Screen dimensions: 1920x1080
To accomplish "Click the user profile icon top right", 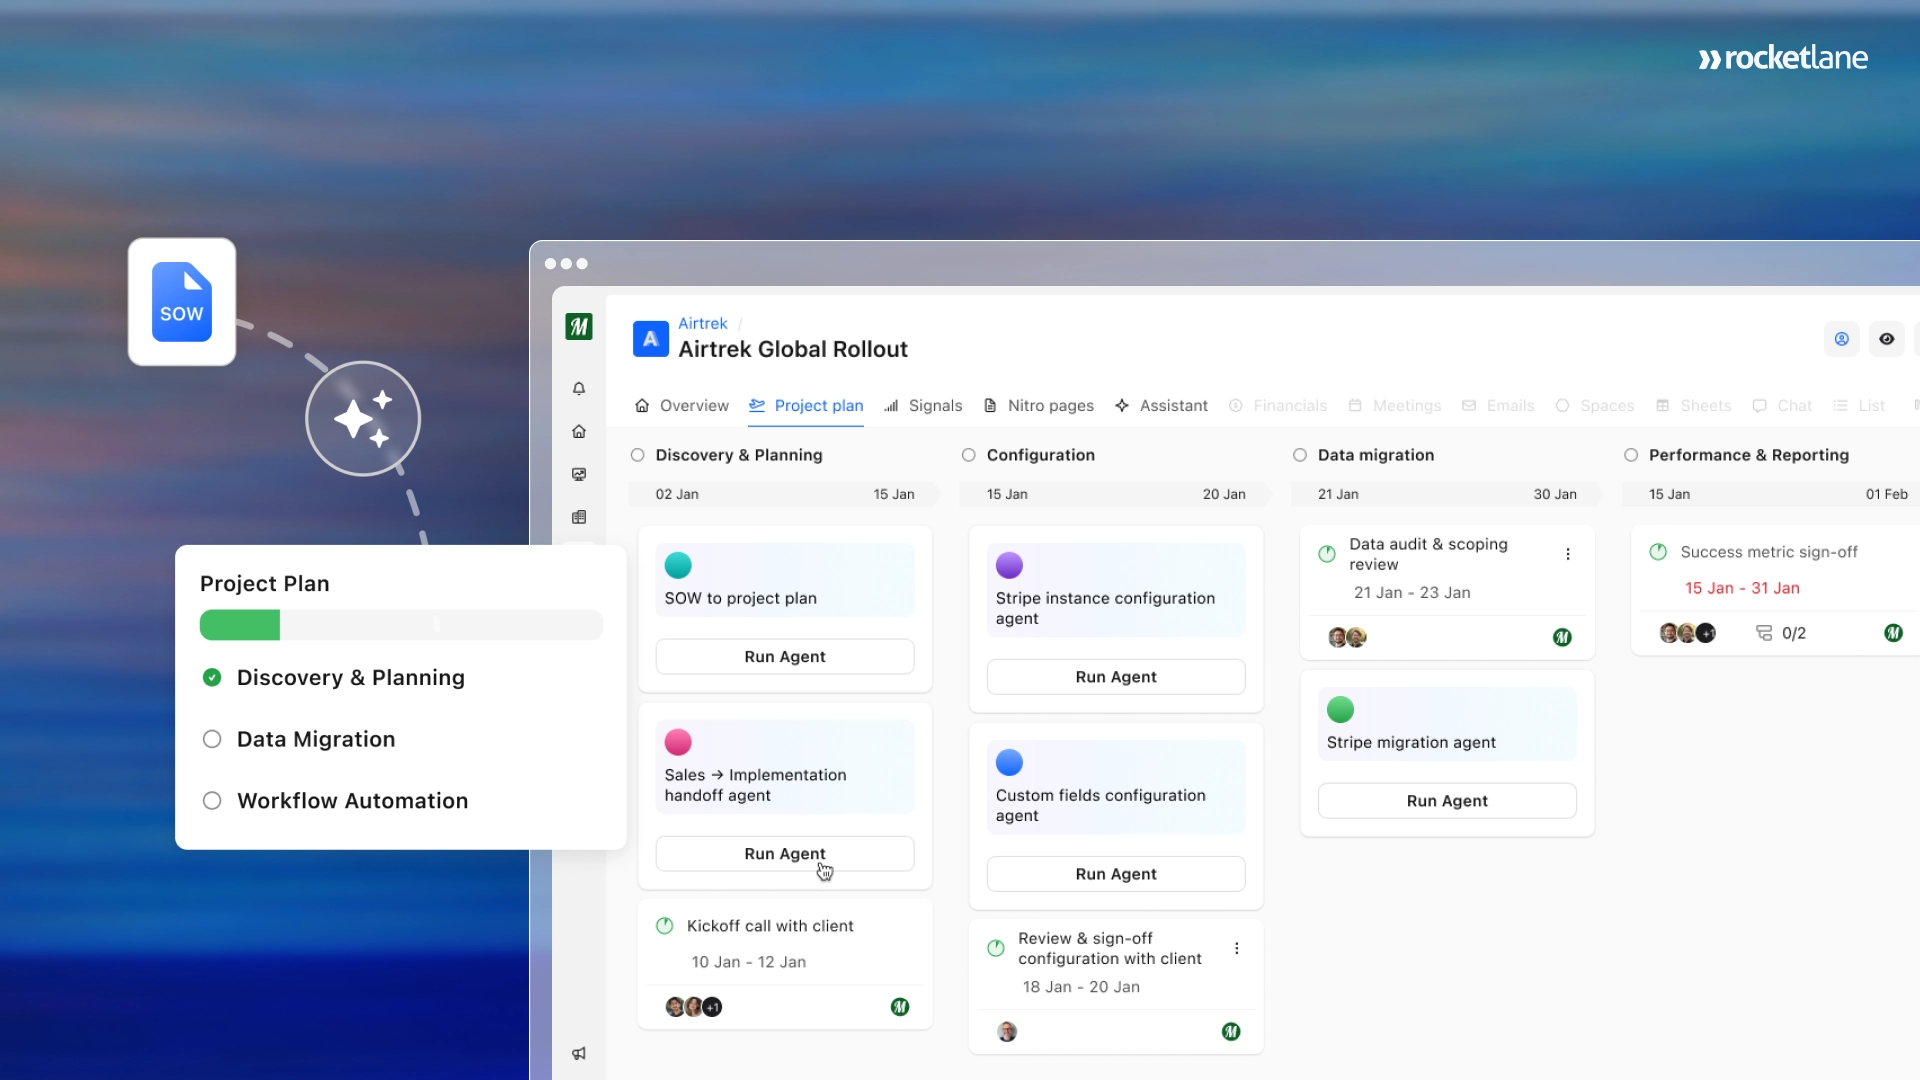I will point(1841,339).
